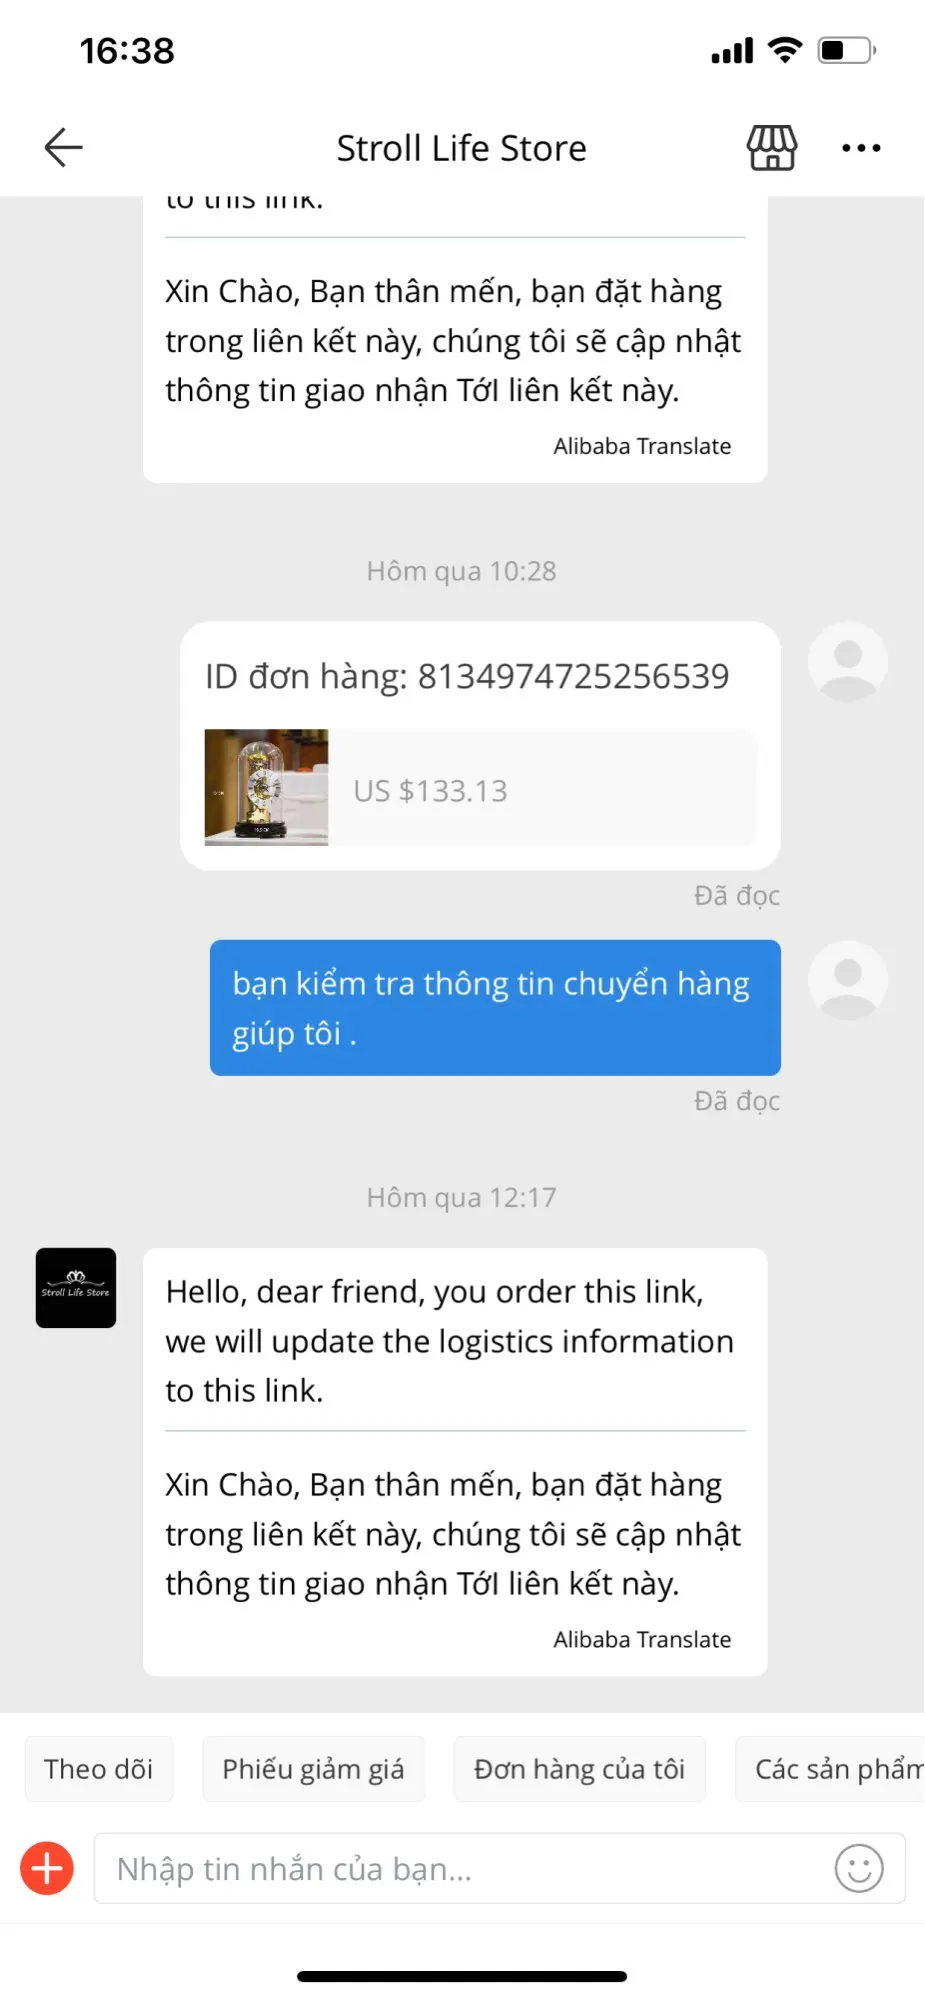Open the three-dot more options menu

[x=861, y=148]
